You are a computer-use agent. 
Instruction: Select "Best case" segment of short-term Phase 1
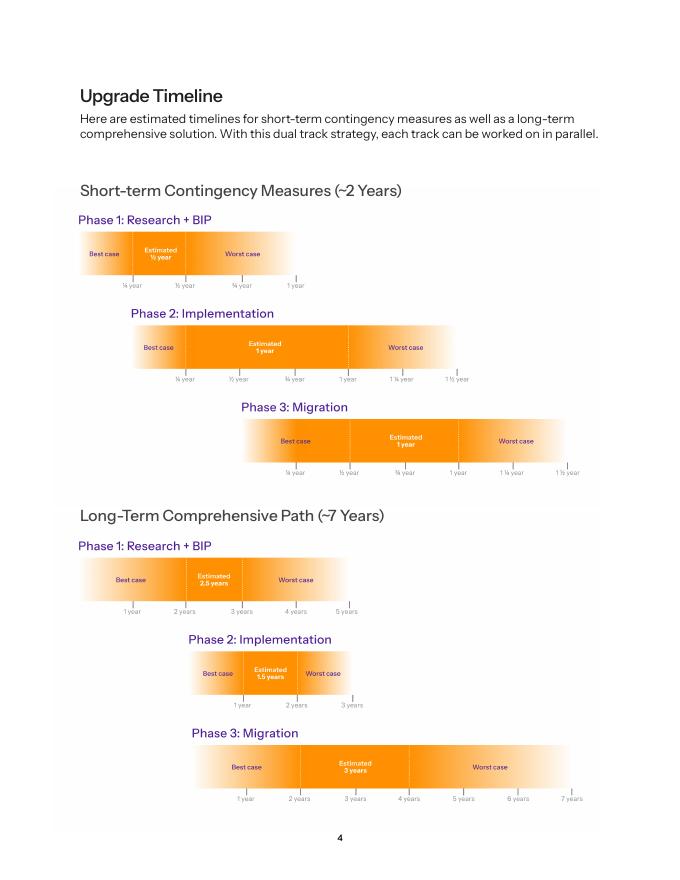tap(106, 254)
